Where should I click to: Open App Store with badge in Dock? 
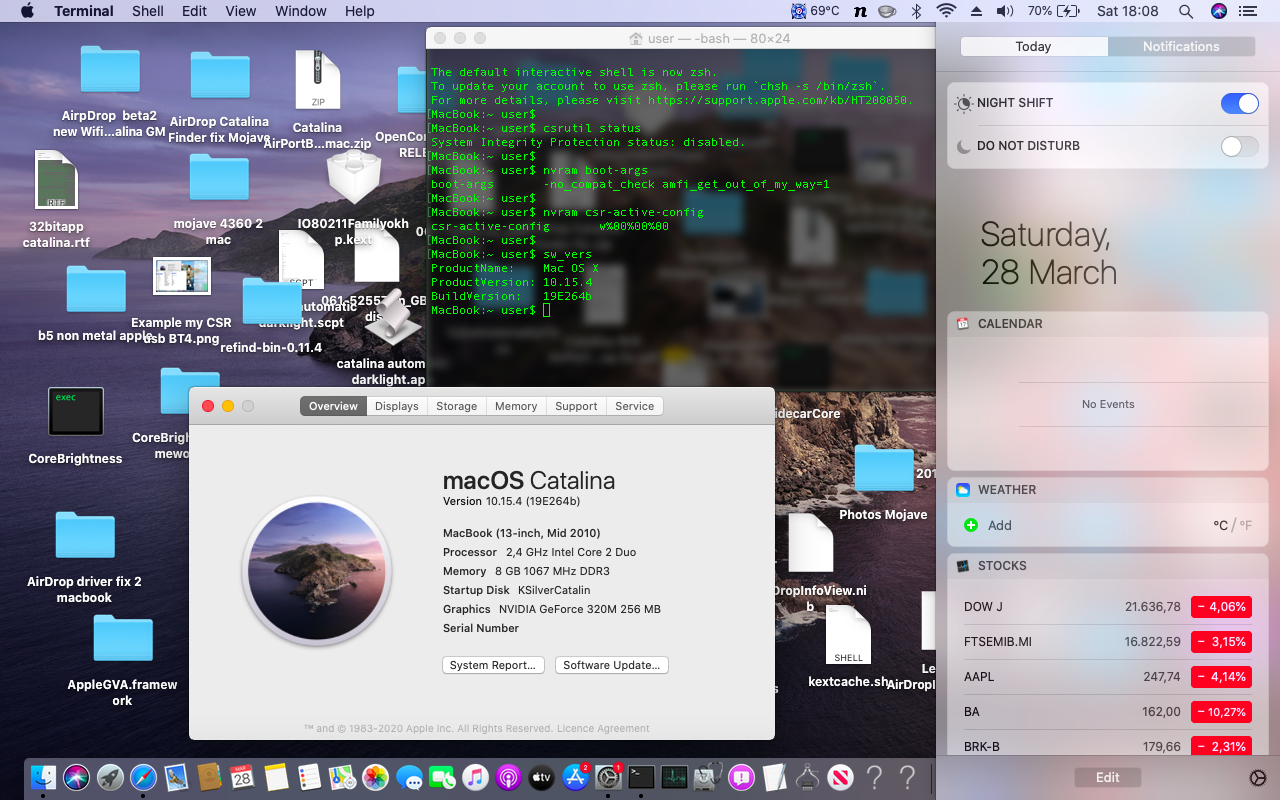575,777
